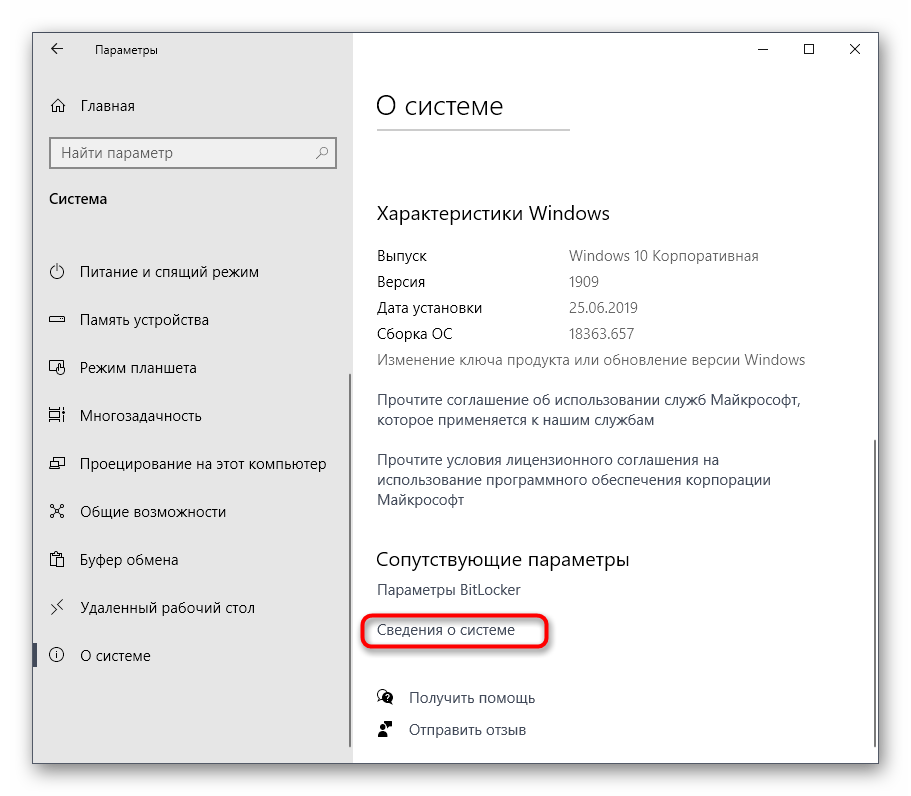Click the Характеристики Windows heading
Image resolution: width=911 pixels, height=796 pixels.
493,214
